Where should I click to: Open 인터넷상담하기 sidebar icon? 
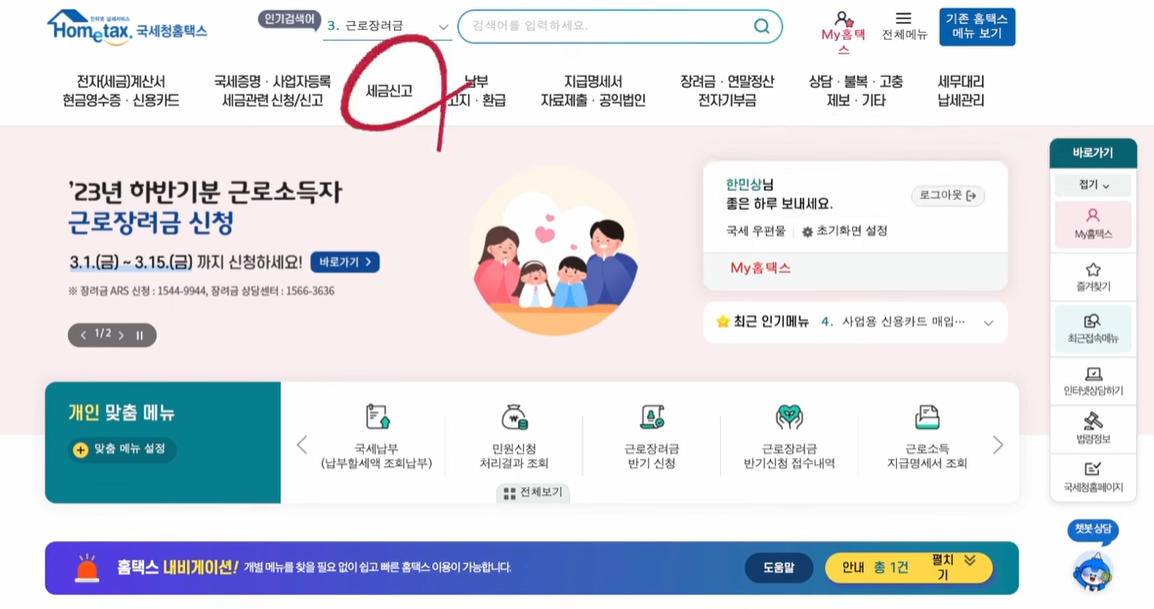point(1093,374)
